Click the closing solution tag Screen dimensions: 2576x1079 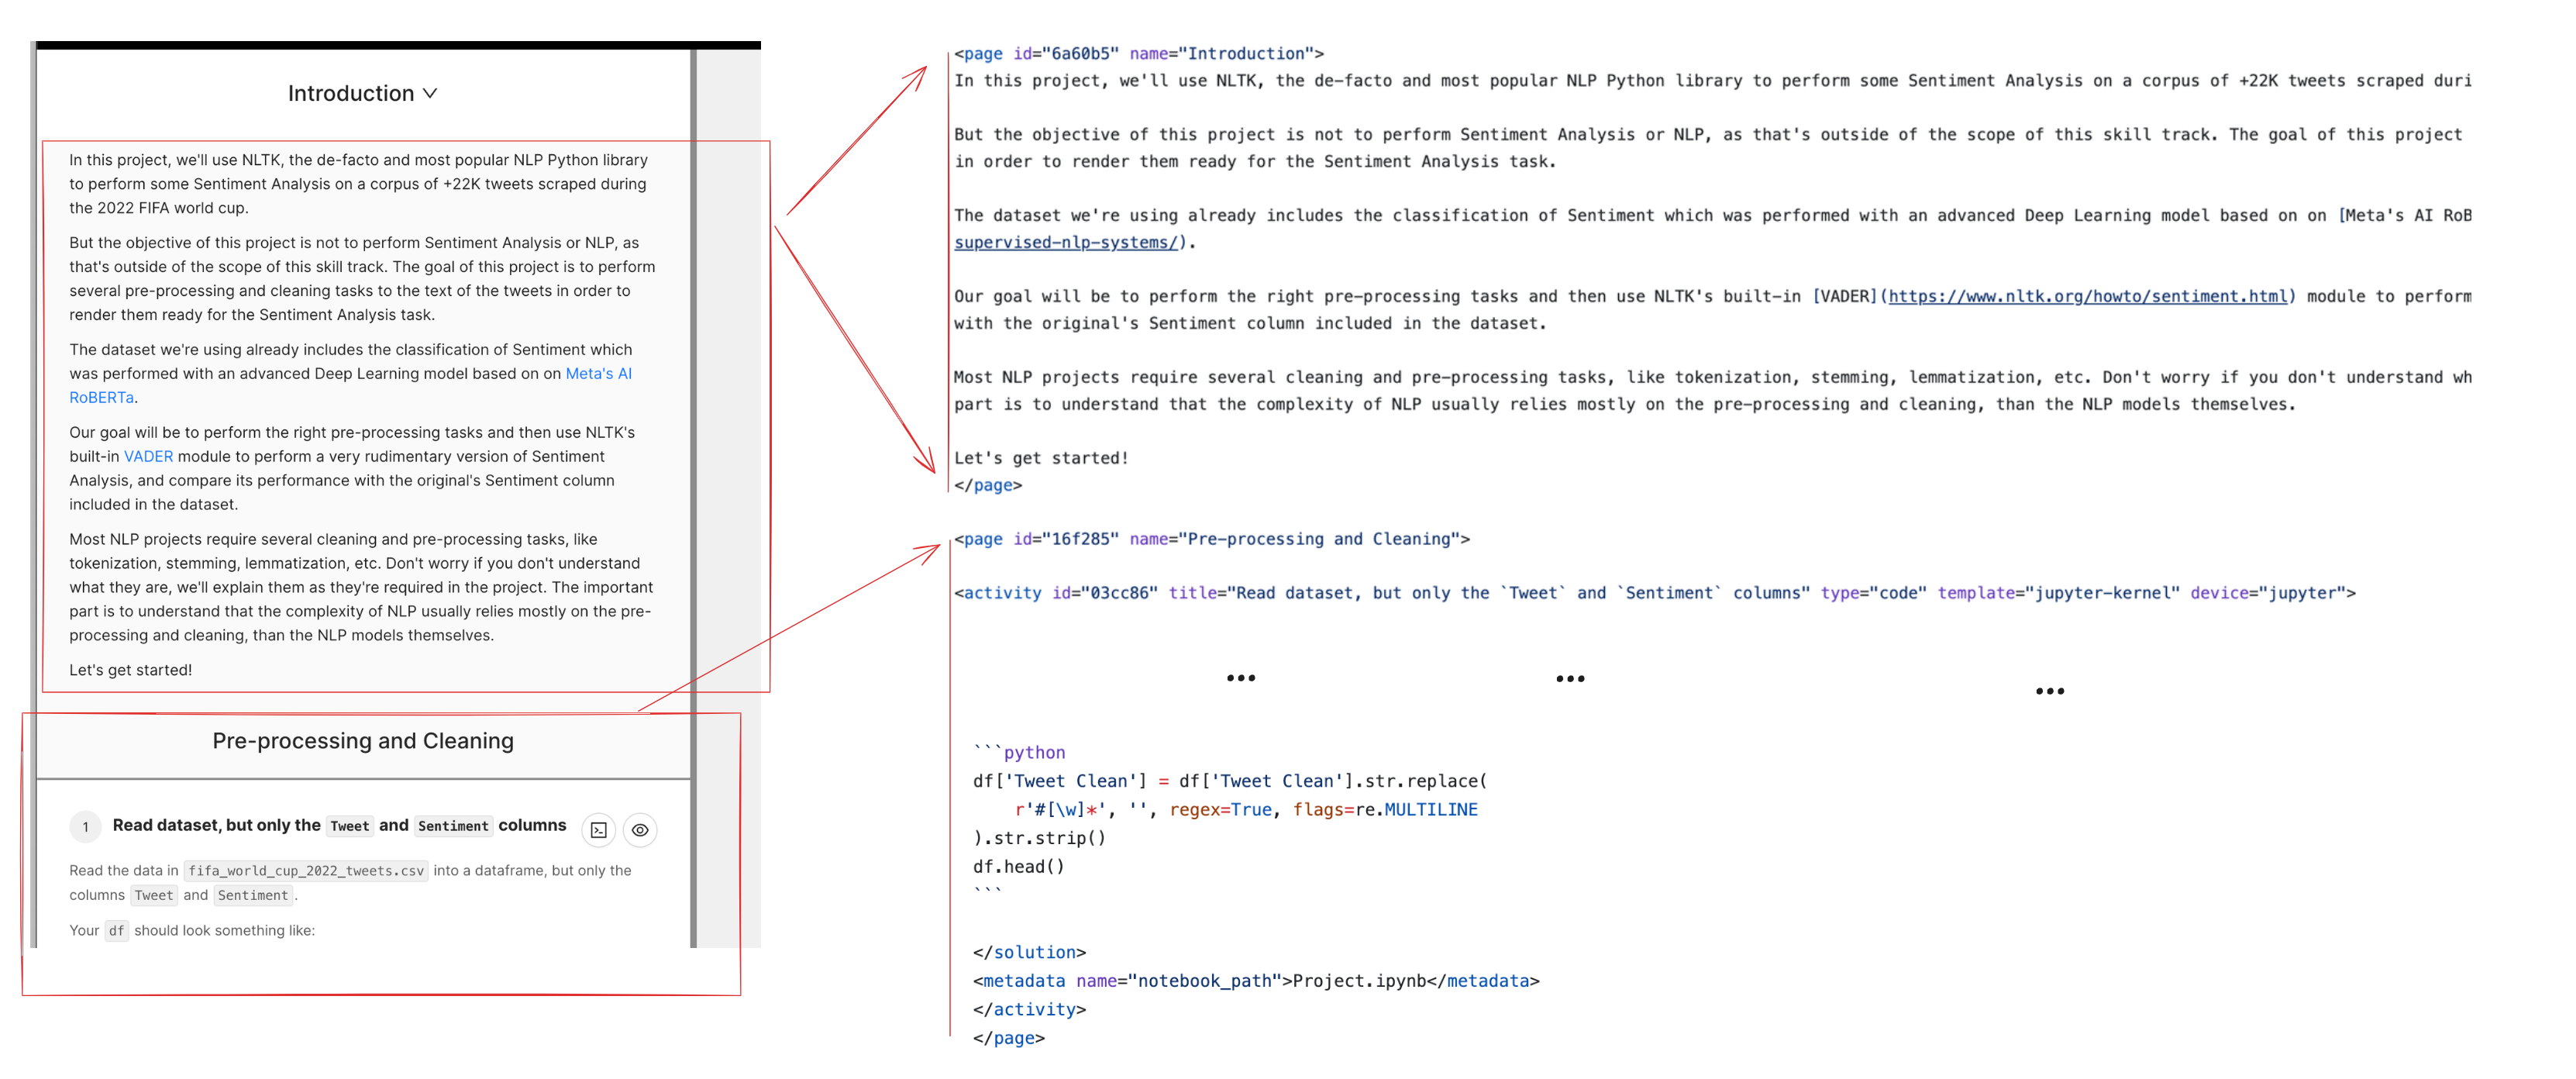coord(1029,953)
